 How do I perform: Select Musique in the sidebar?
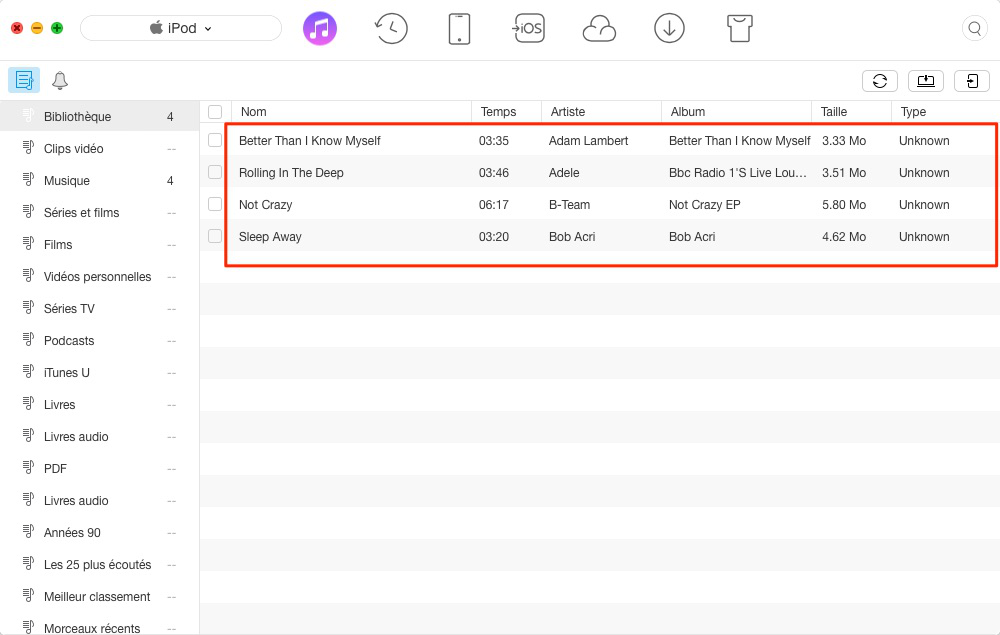[x=99, y=180]
